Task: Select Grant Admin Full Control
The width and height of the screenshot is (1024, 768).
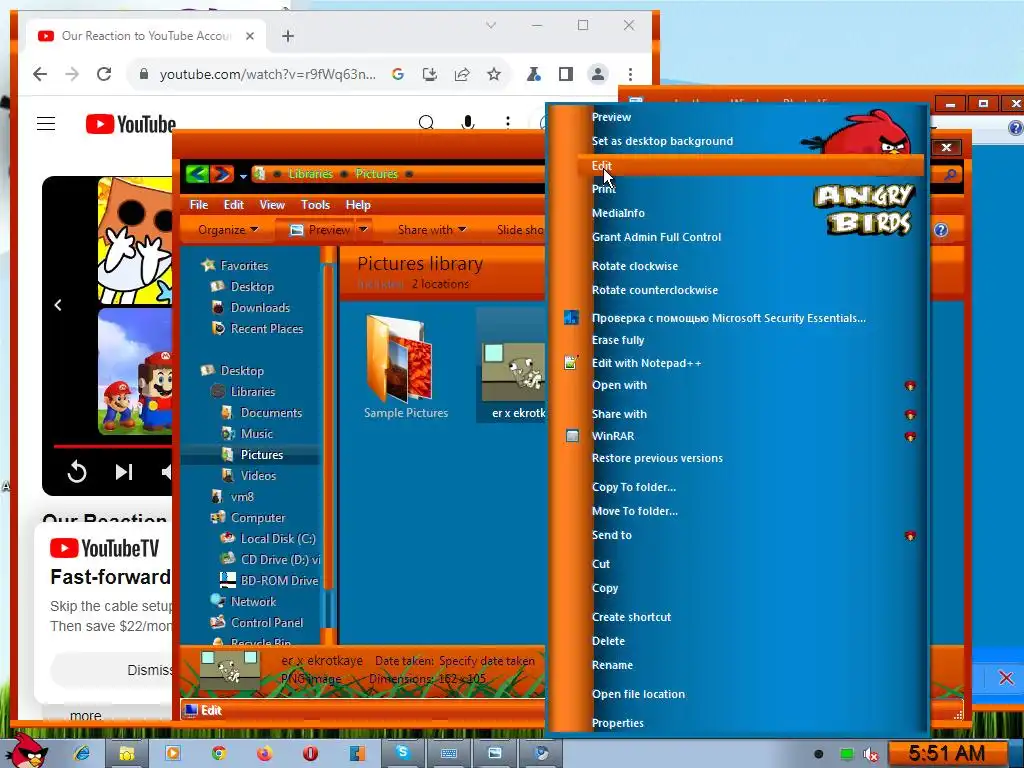Action: (656, 237)
